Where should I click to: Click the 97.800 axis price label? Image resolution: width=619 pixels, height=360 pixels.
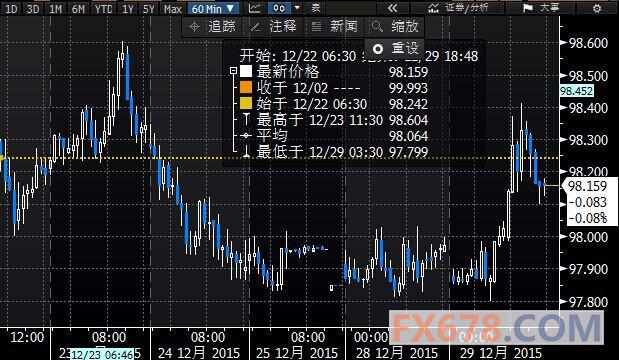click(x=588, y=302)
